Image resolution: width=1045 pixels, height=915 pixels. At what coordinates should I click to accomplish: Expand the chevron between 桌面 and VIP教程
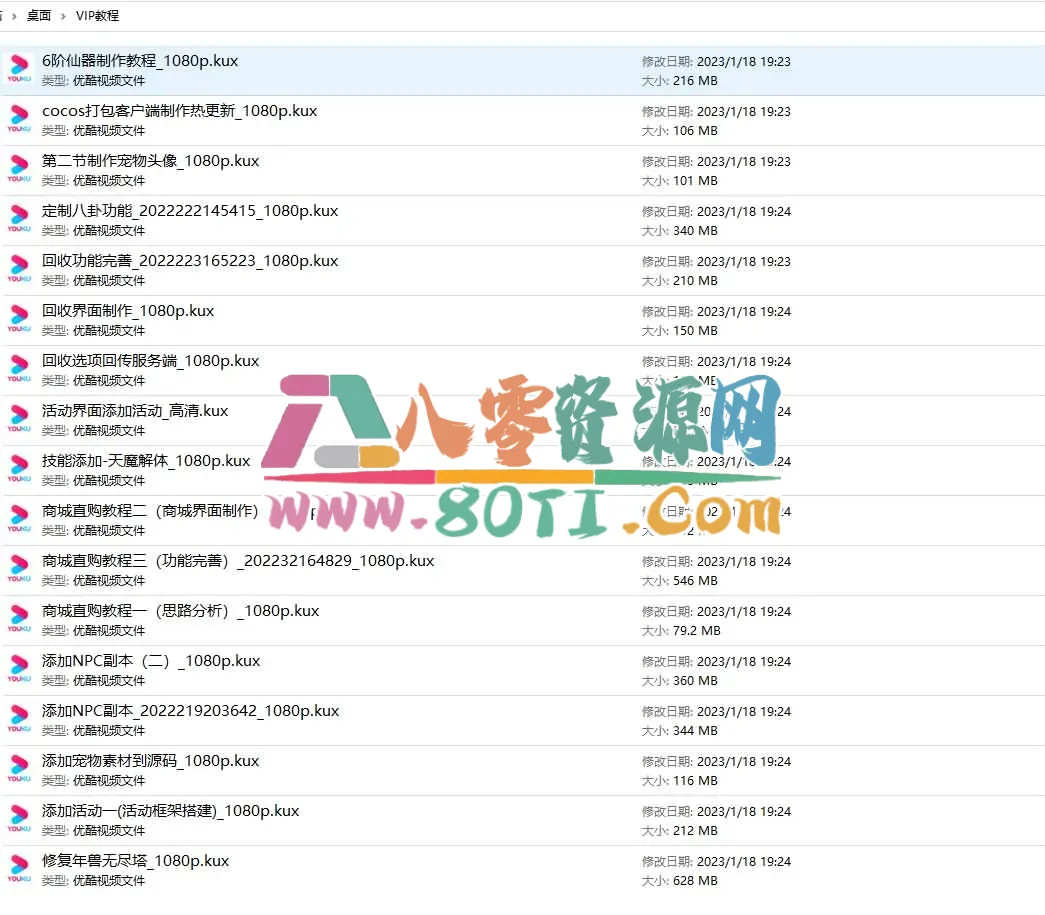[64, 16]
